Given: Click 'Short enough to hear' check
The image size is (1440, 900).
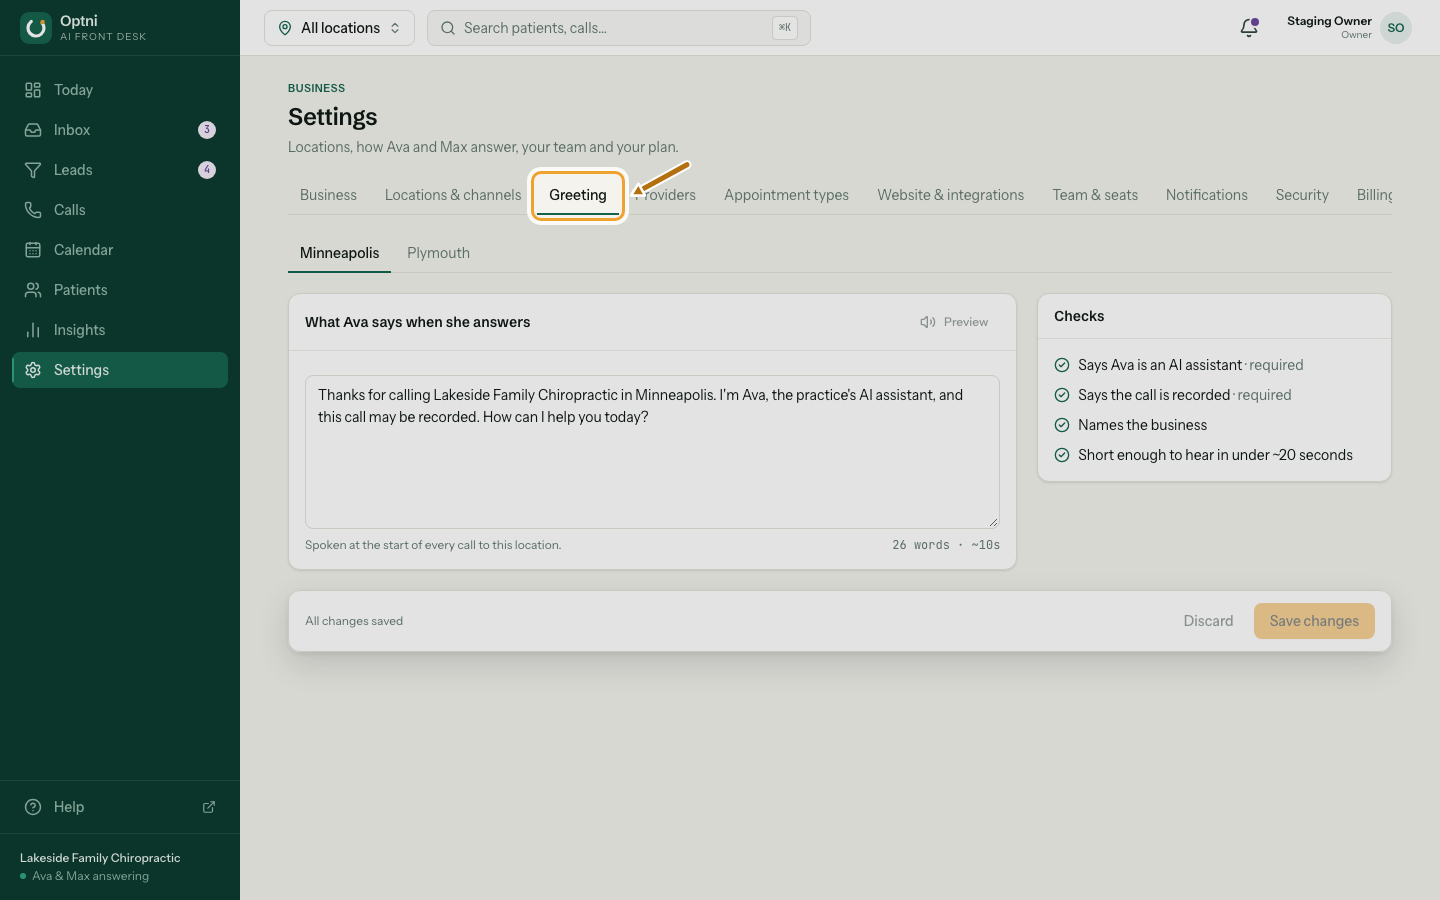Looking at the screenshot, I should [x=1204, y=455].
